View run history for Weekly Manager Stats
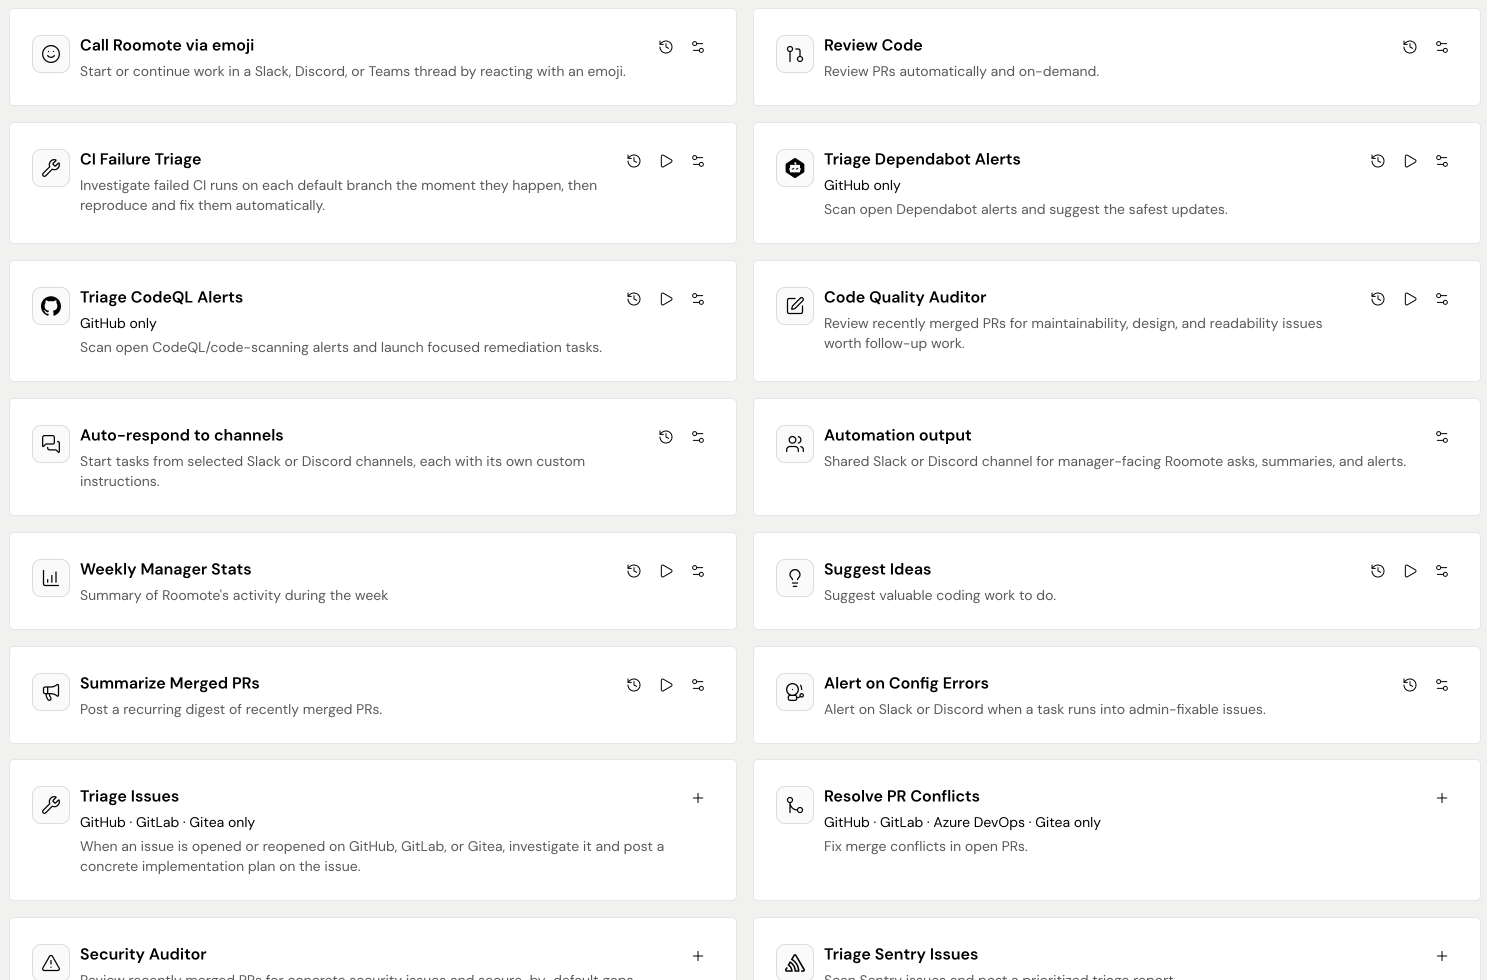The image size is (1487, 980). tap(634, 571)
